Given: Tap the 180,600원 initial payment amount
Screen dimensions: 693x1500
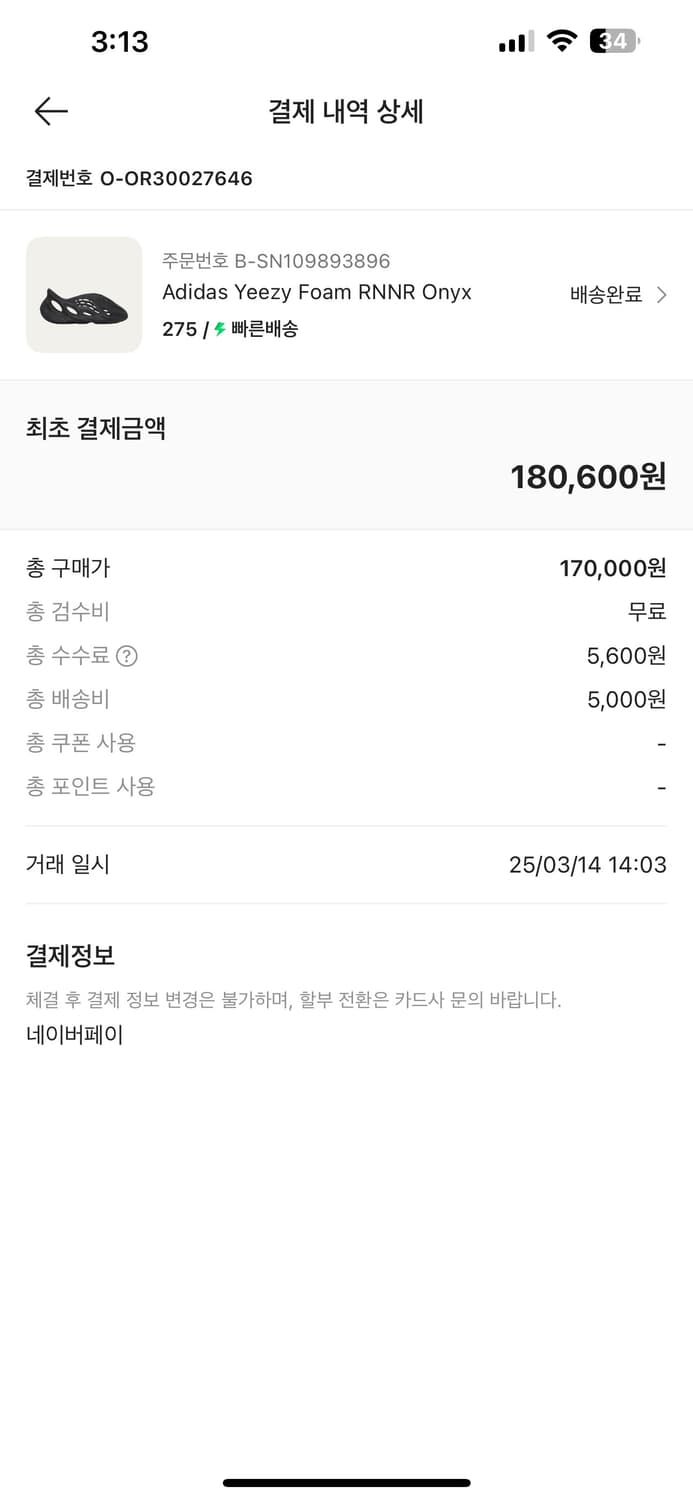Looking at the screenshot, I should pyautogui.click(x=588, y=477).
